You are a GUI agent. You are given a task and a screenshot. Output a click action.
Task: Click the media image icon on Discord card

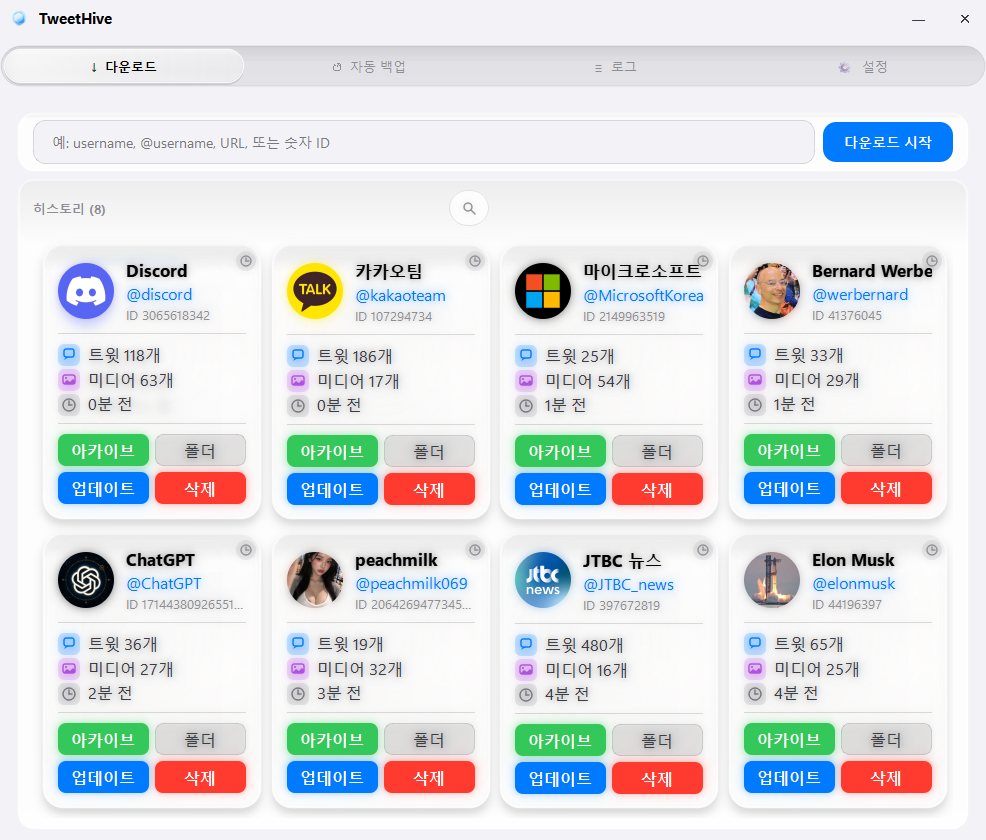point(69,380)
